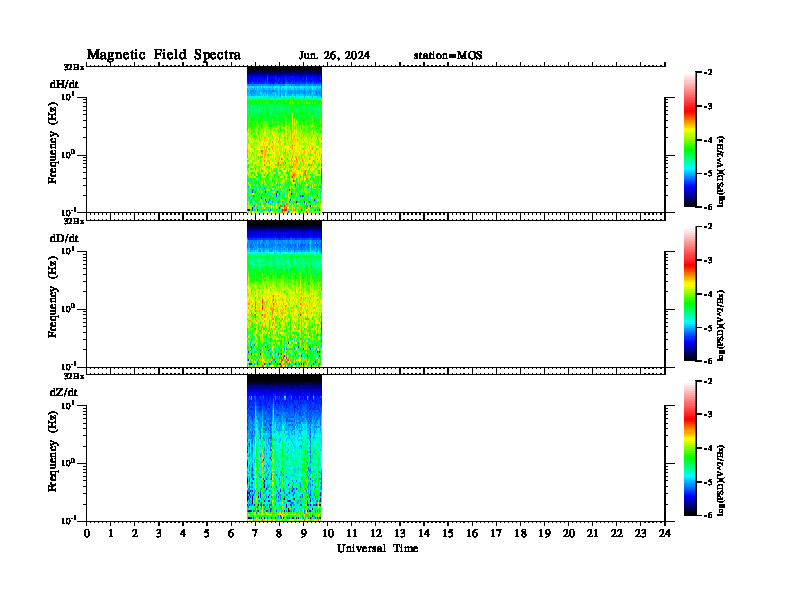Click the dD/dt spectrogram data block
Screen dimensions: 792x612
coord(284,293)
